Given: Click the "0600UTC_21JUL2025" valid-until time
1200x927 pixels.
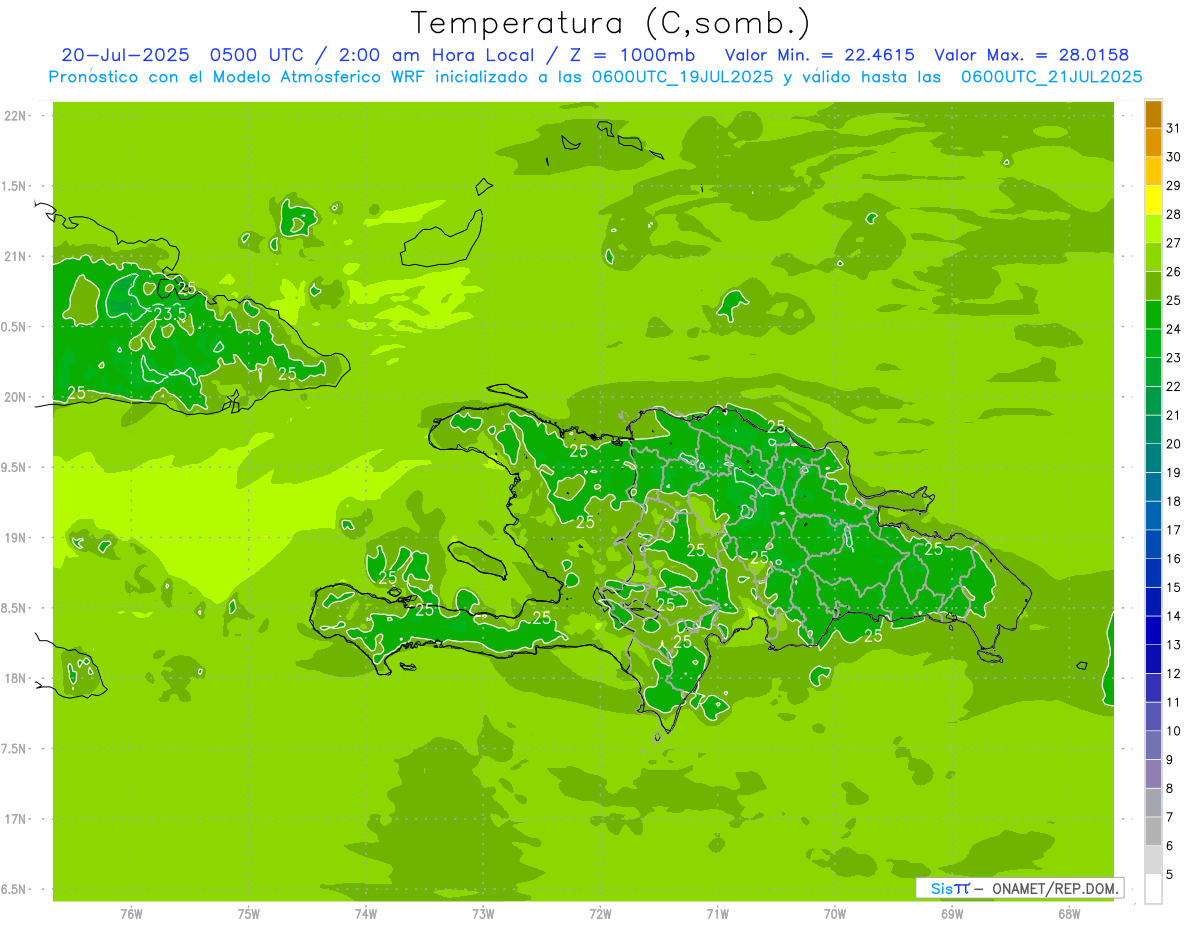Looking at the screenshot, I should click(1051, 77).
